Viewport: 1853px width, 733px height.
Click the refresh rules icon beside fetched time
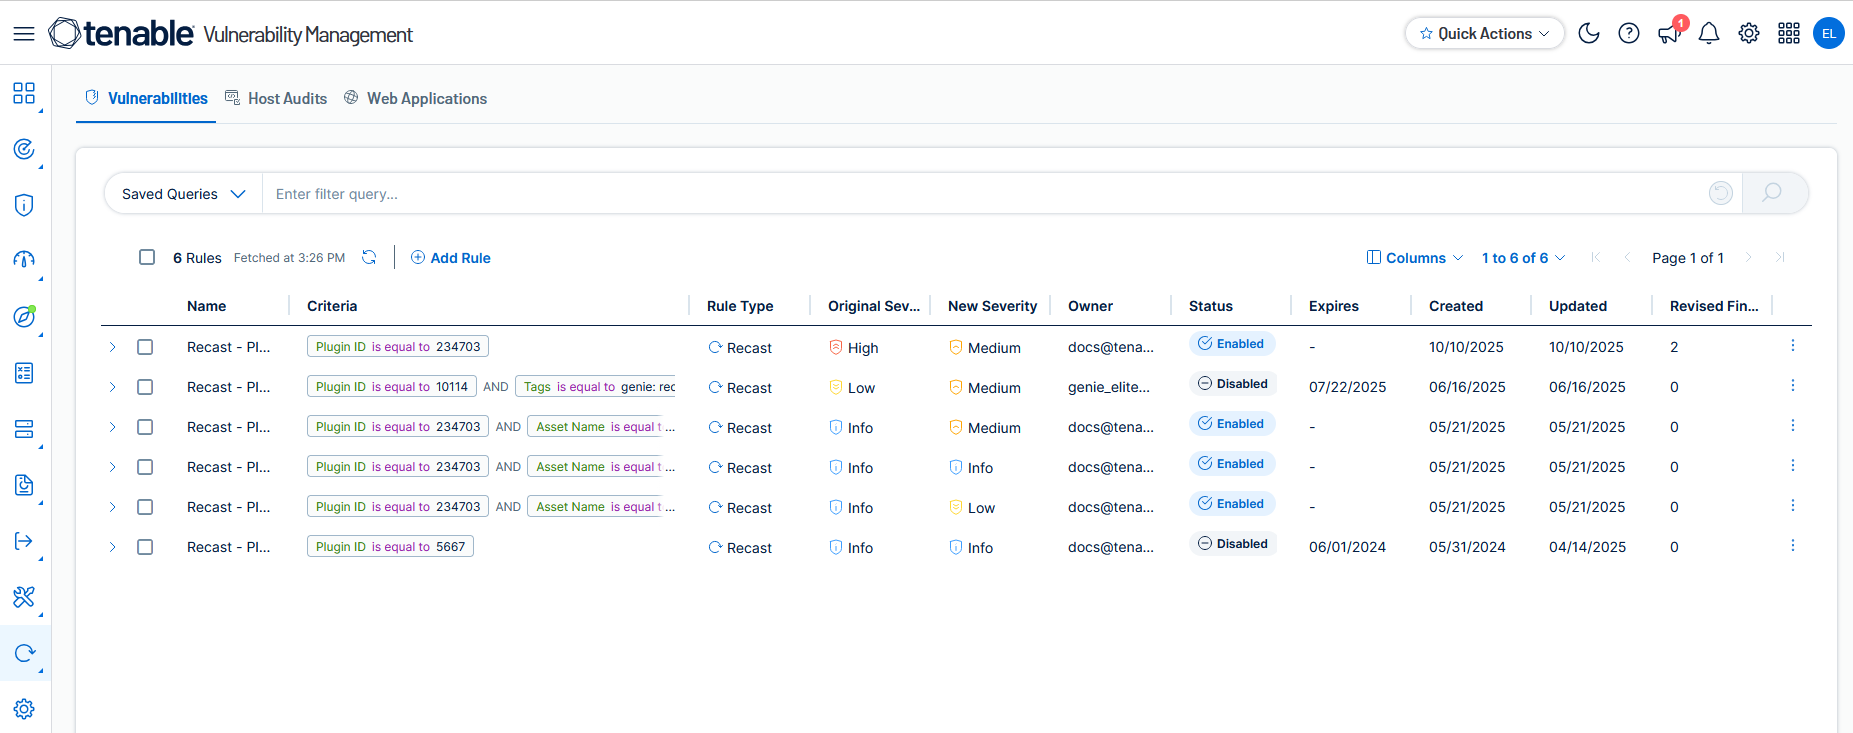[x=369, y=257]
